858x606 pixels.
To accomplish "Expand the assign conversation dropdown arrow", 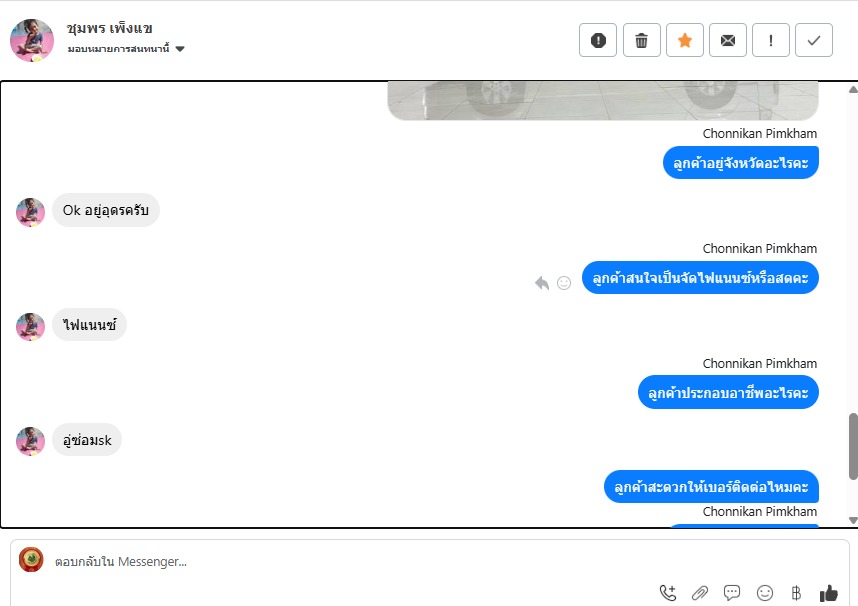I will [x=180, y=49].
